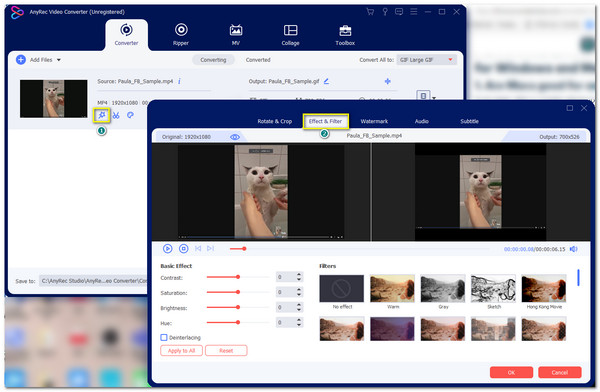Switch to the Watermark tab
The width and height of the screenshot is (600, 392).
tap(374, 121)
